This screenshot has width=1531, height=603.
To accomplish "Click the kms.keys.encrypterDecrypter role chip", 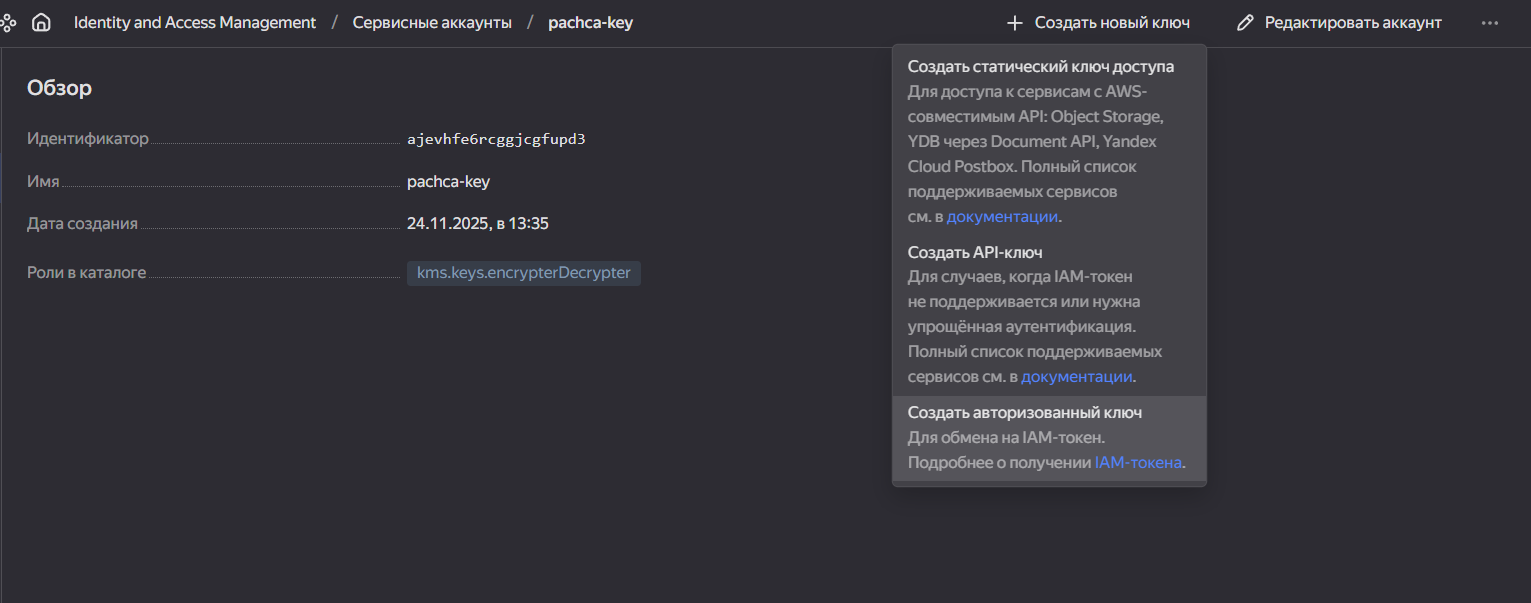I will point(523,273).
